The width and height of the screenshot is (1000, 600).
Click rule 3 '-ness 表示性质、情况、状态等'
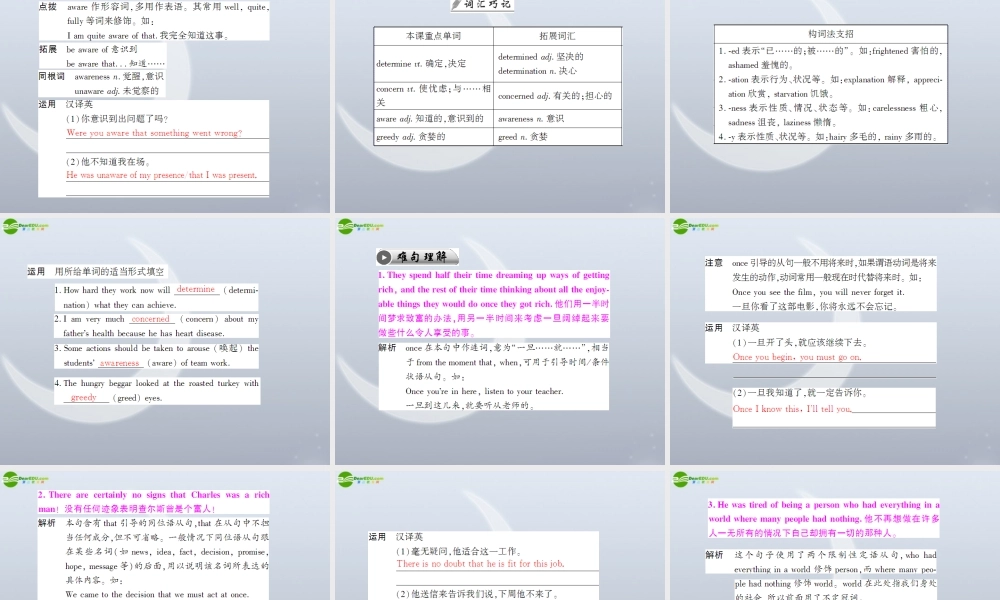830,115
